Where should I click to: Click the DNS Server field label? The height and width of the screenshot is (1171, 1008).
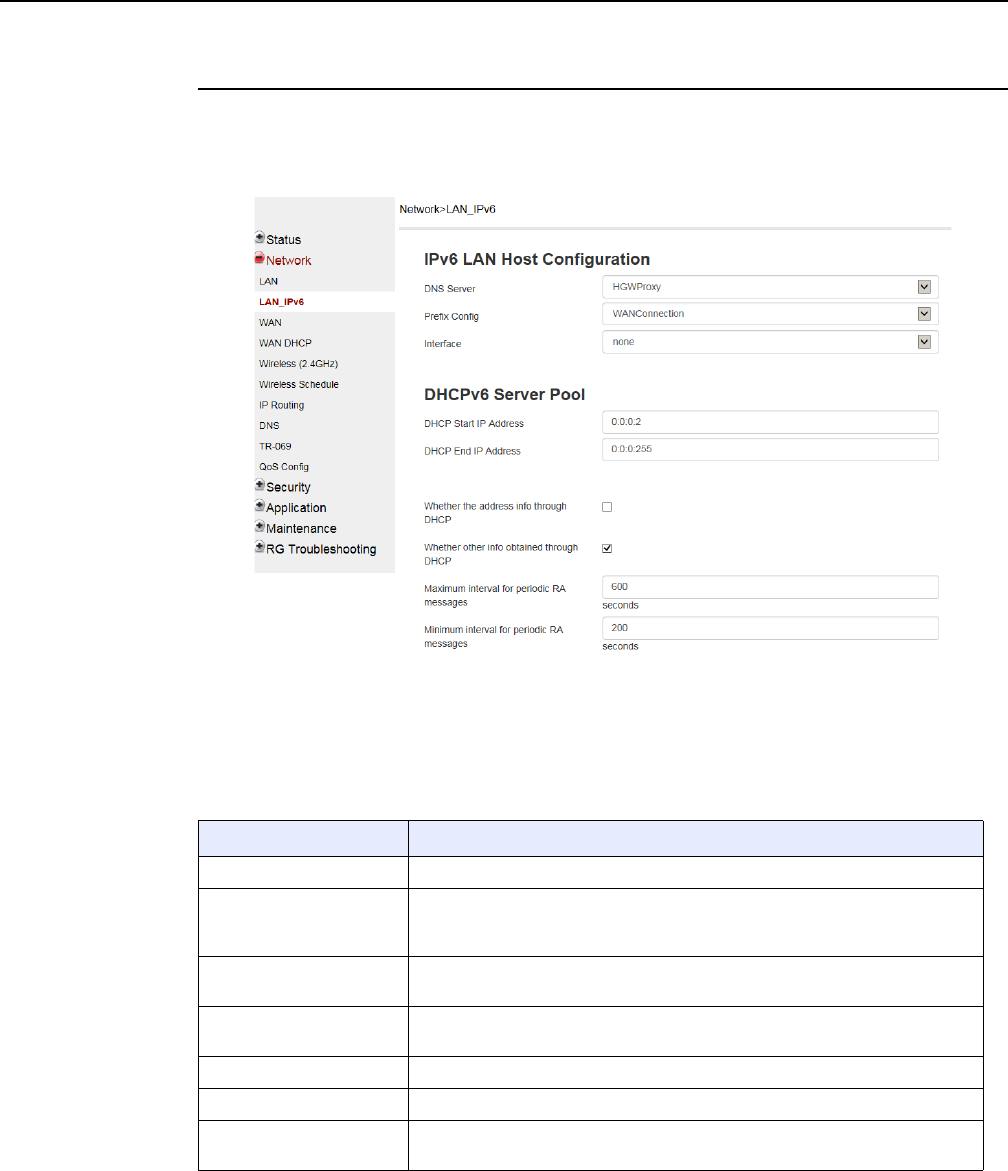[449, 289]
